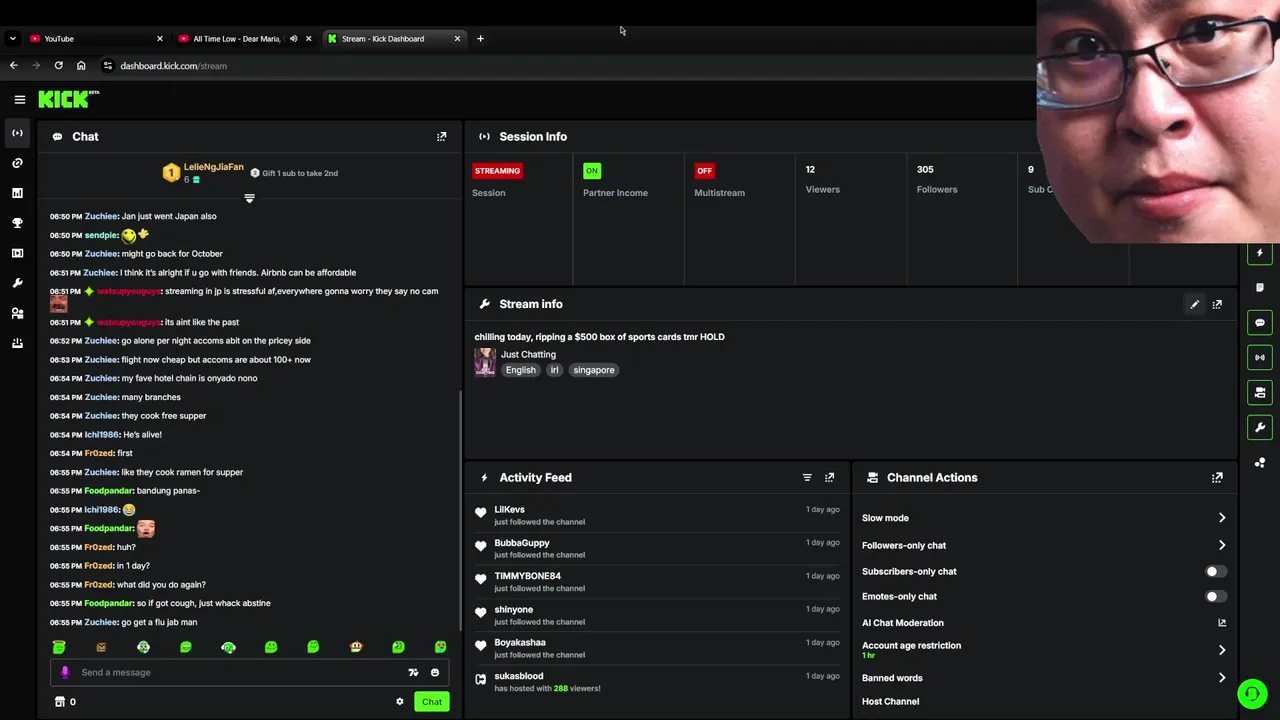Edit stream info with the pencil icon
This screenshot has width=1280, height=720.
coord(1194,304)
